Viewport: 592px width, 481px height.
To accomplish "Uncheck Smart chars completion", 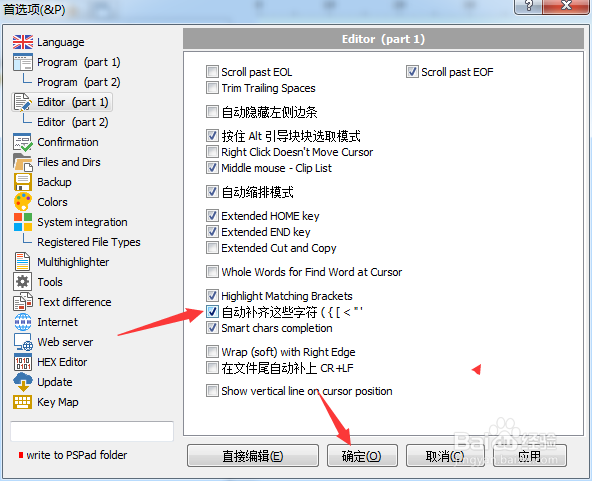I will [212, 328].
